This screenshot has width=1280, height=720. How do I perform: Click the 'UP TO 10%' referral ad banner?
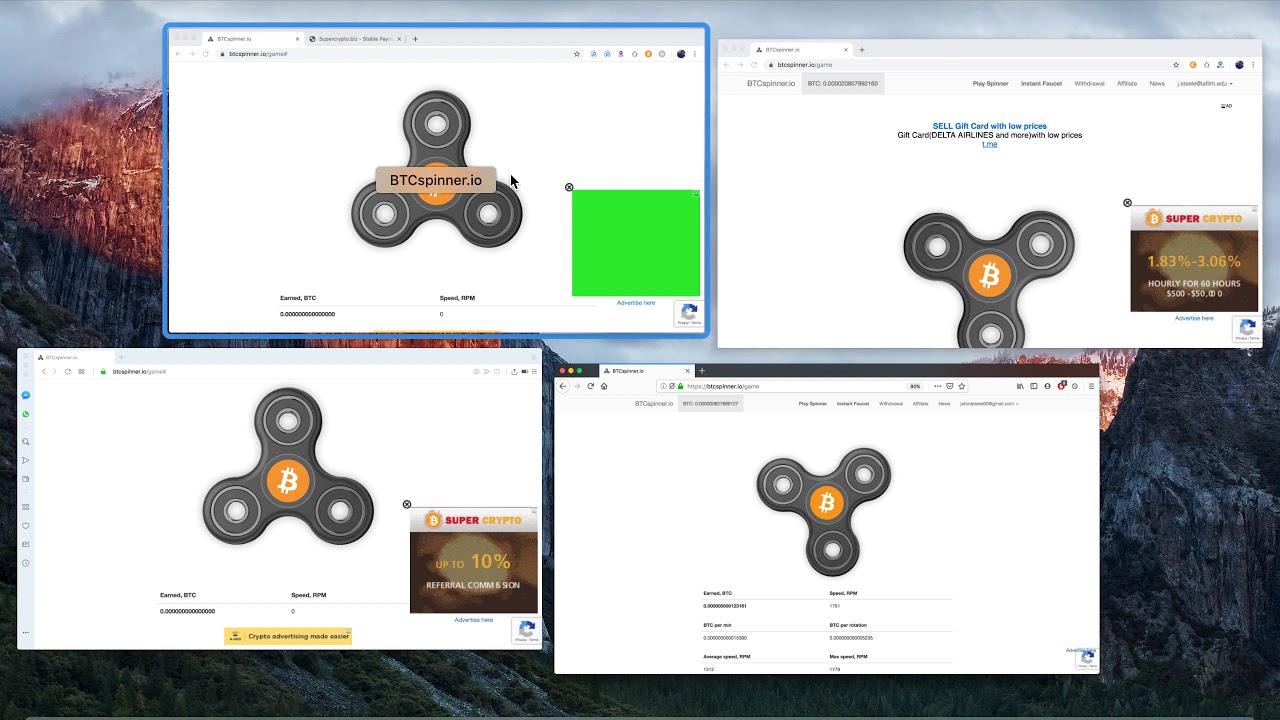(x=474, y=560)
